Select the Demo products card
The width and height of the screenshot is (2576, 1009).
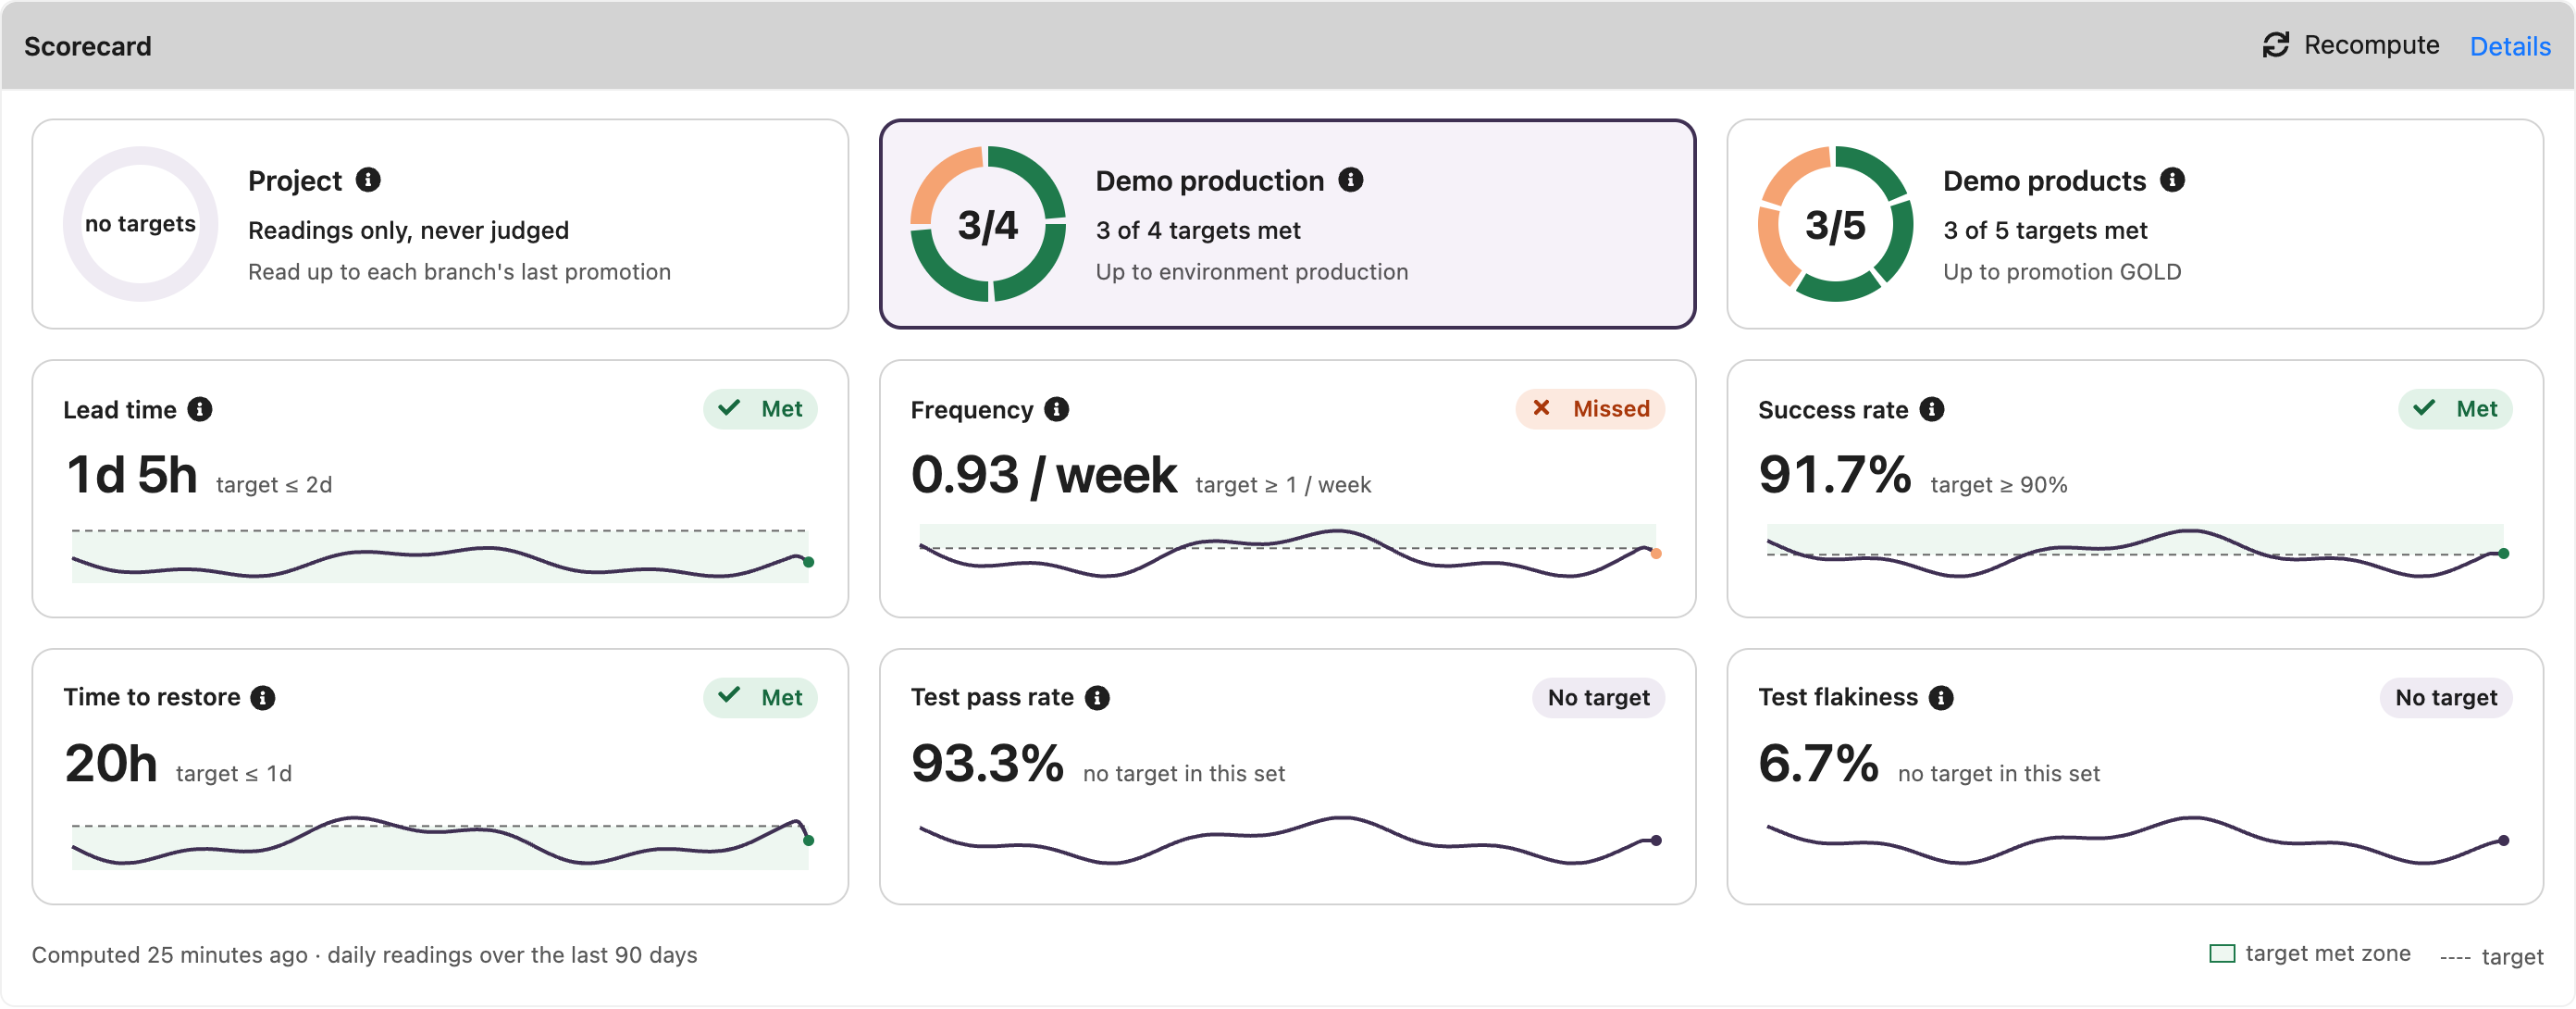pyautogui.click(x=2135, y=224)
